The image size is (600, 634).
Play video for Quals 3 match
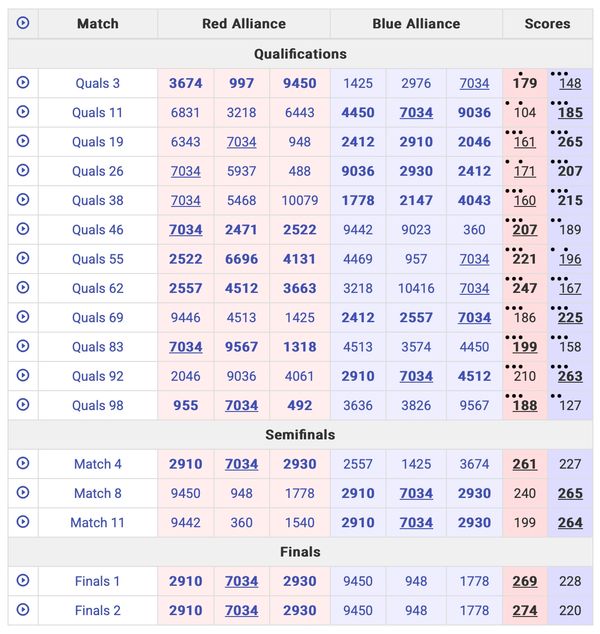tap(23, 83)
